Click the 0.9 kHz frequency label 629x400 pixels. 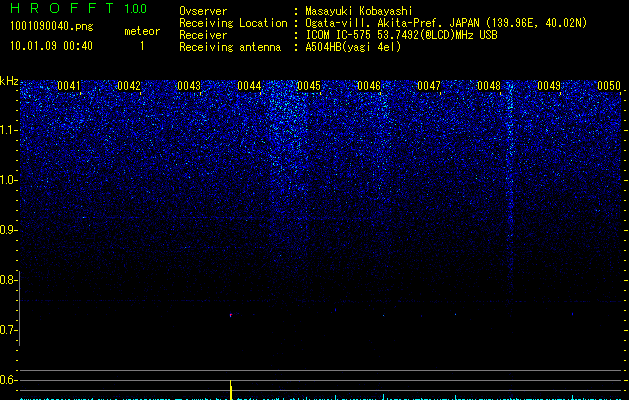tap(8, 230)
